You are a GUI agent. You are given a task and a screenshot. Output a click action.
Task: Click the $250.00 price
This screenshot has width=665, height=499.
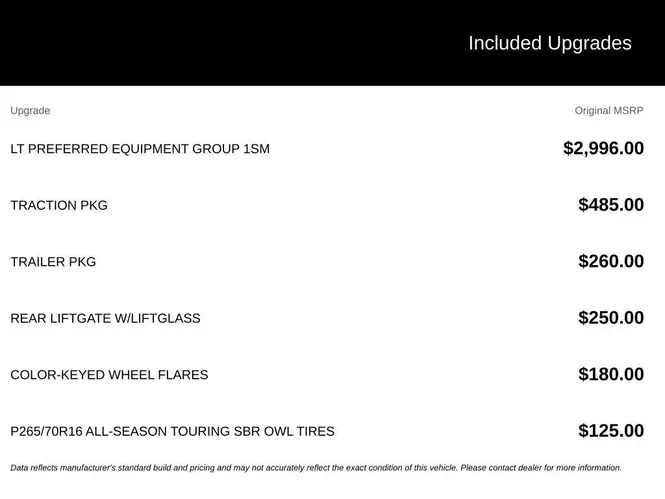click(x=611, y=318)
